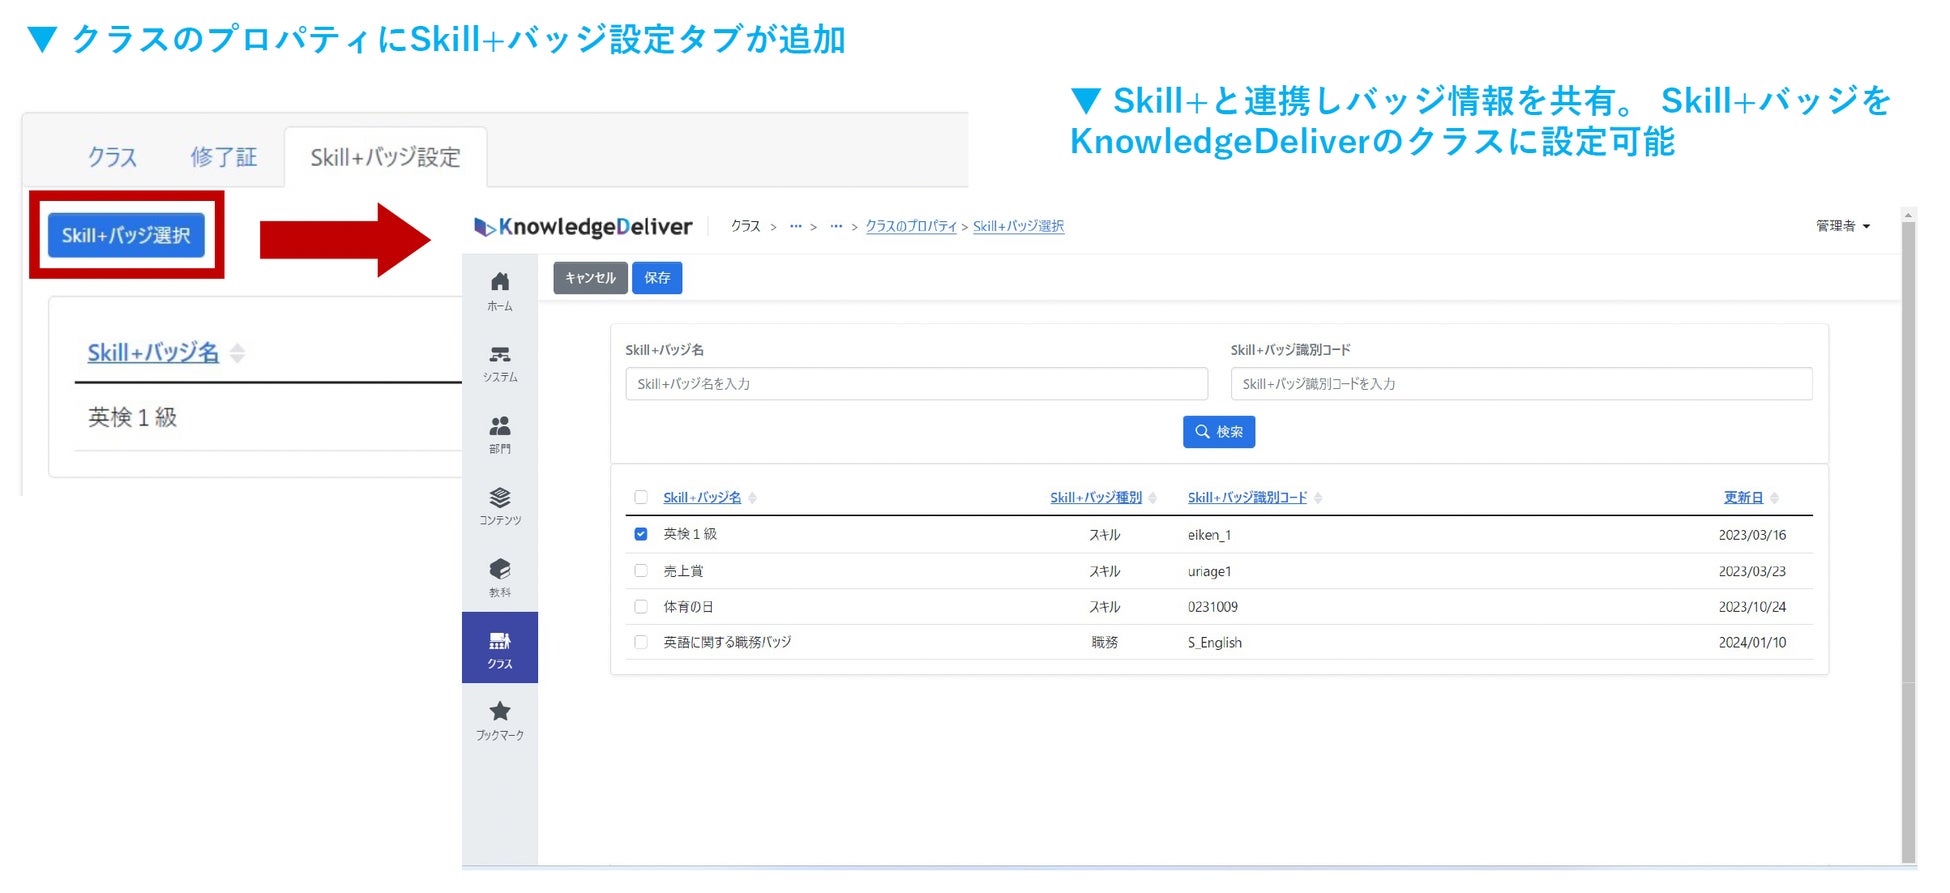Click the 売上賞 badge name
The width and height of the screenshot is (1950, 893).
click(683, 571)
